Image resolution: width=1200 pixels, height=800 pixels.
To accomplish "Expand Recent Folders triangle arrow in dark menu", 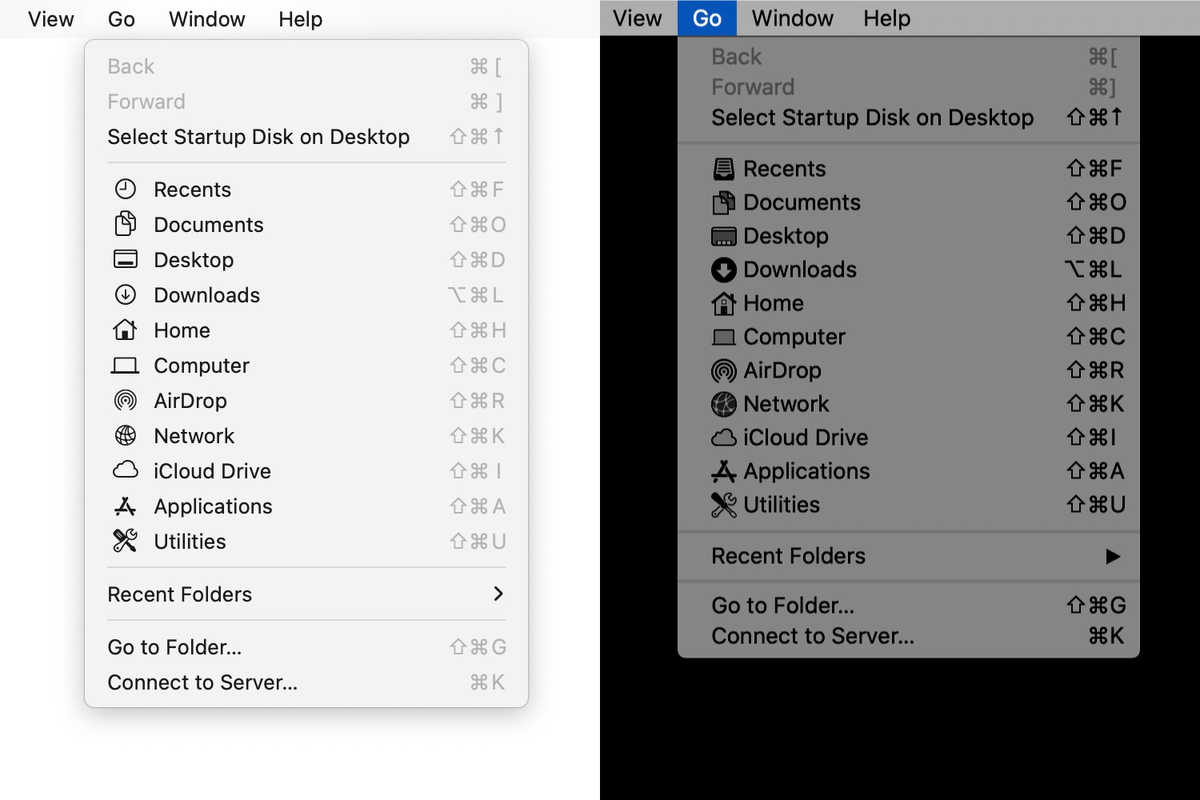I will pyautogui.click(x=1113, y=556).
